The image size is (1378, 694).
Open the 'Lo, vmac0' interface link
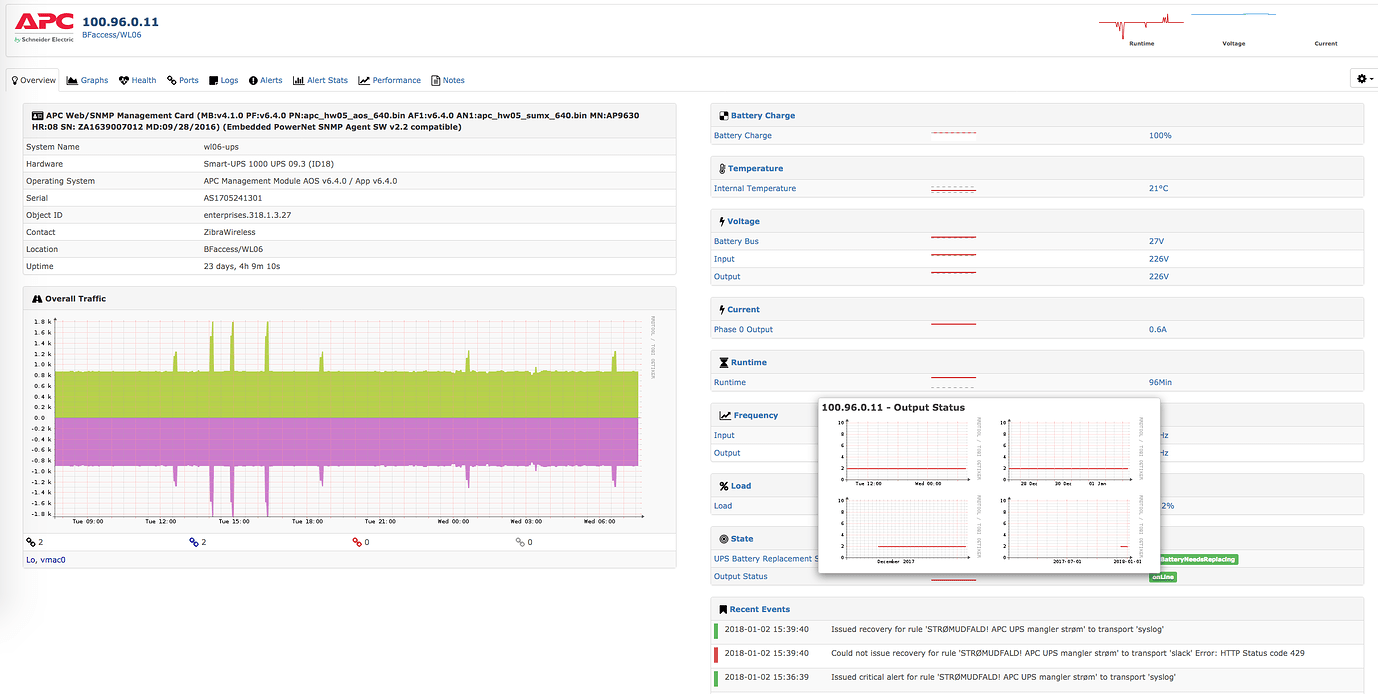pos(45,560)
